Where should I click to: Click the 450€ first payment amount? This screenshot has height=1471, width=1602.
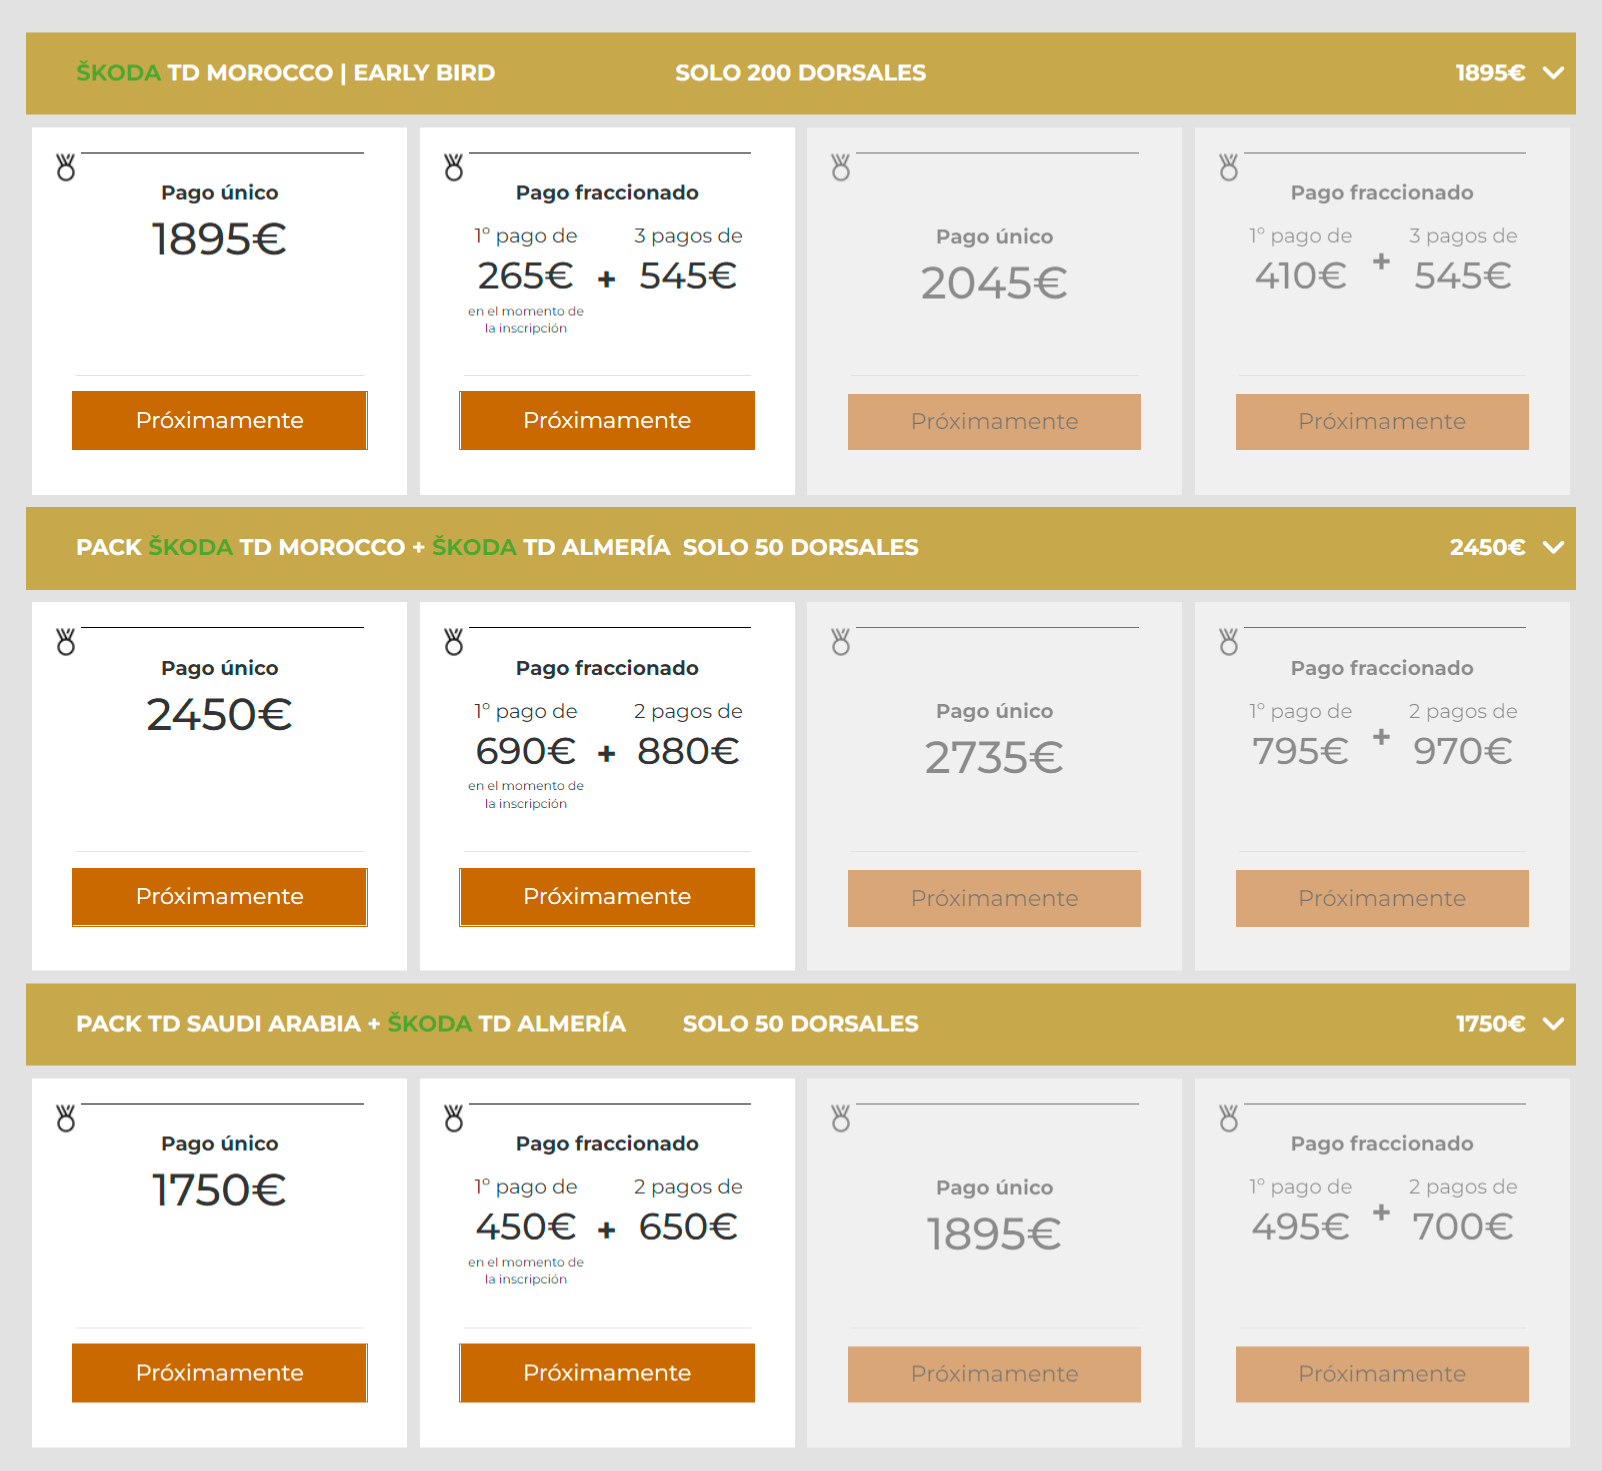(525, 1227)
